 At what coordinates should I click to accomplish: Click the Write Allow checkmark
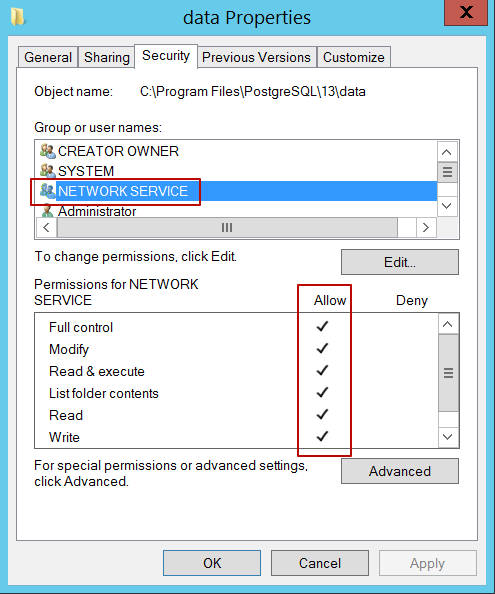tap(322, 436)
